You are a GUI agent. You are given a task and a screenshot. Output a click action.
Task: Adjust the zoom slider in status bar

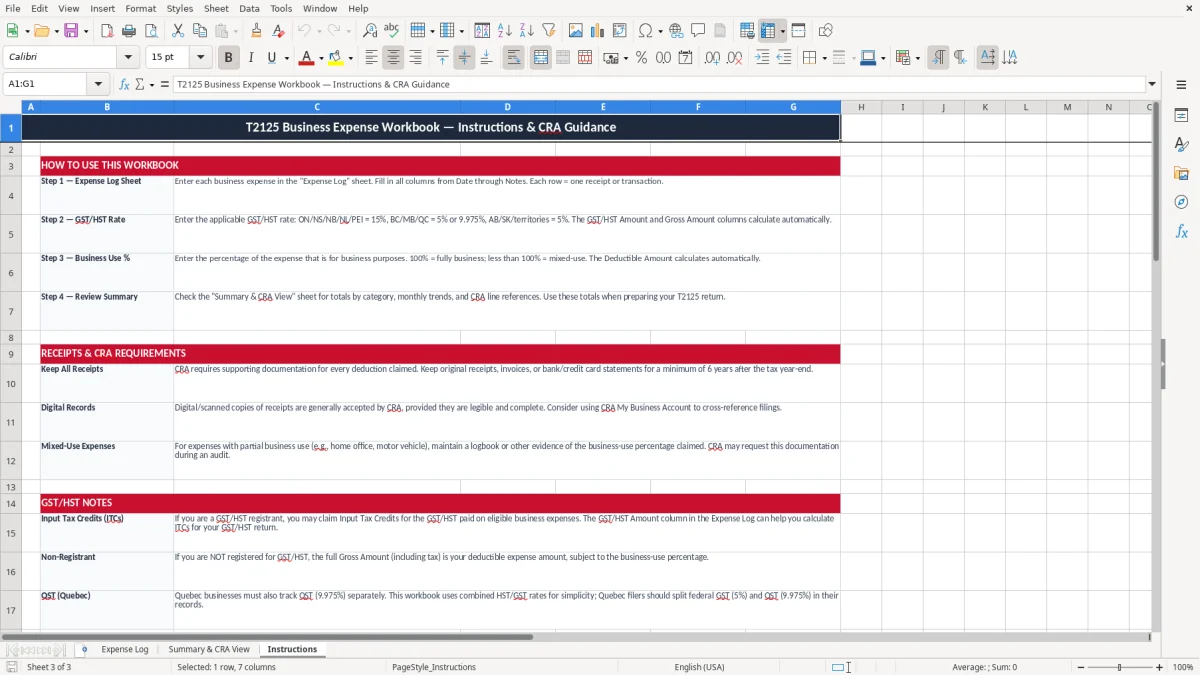[x=1119, y=667]
